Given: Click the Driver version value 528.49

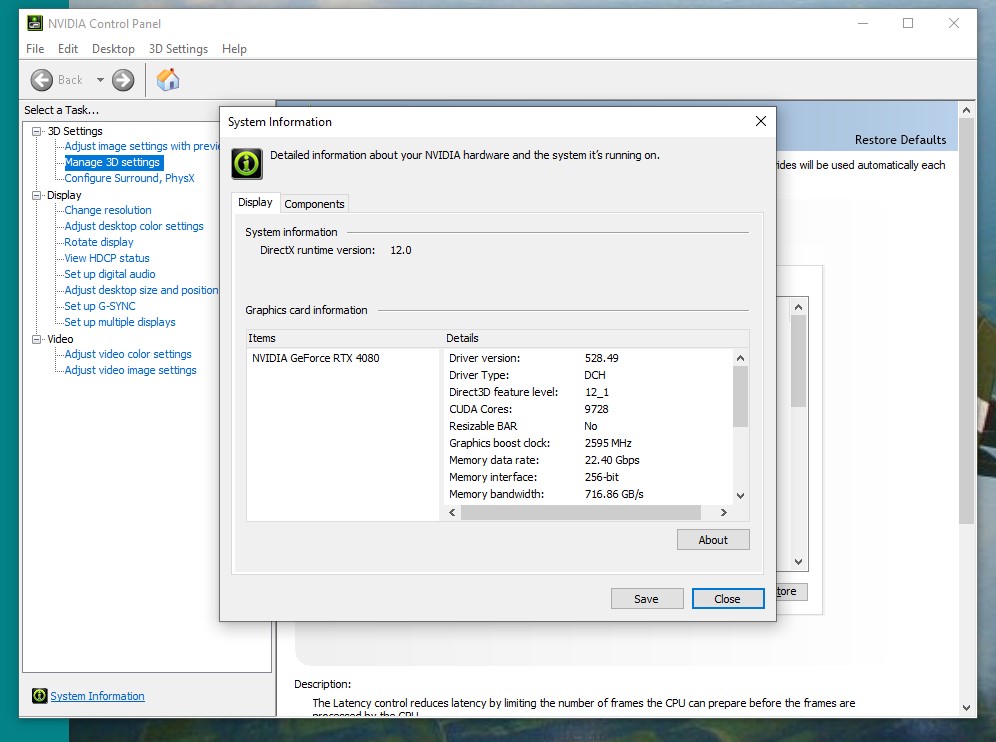Looking at the screenshot, I should pos(602,358).
